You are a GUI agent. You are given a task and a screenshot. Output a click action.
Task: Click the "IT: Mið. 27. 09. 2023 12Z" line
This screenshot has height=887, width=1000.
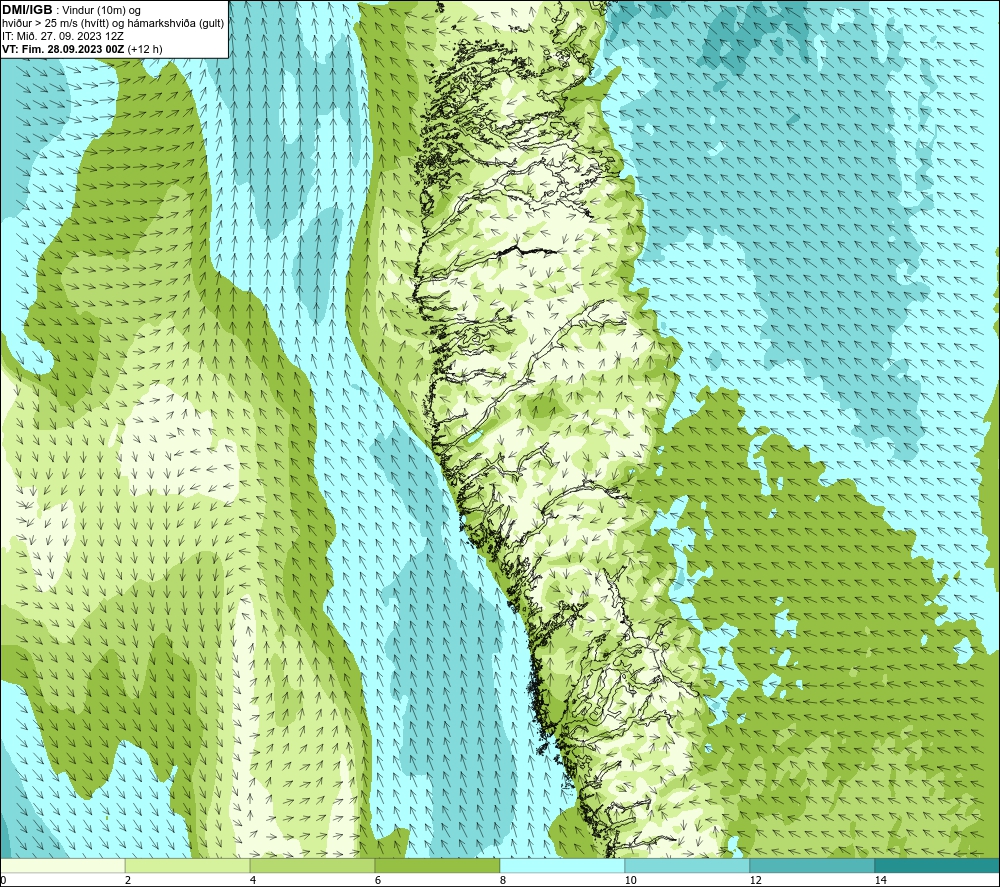point(62,36)
